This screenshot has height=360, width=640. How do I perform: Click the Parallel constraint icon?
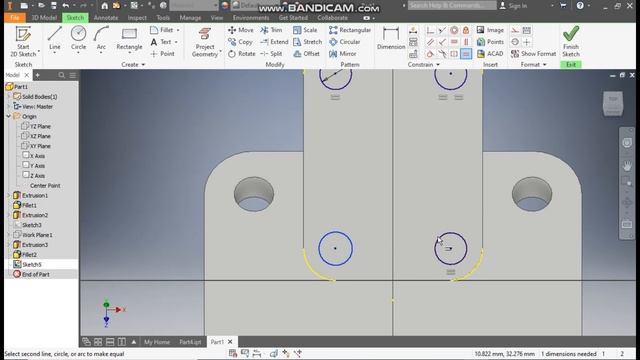(430, 42)
